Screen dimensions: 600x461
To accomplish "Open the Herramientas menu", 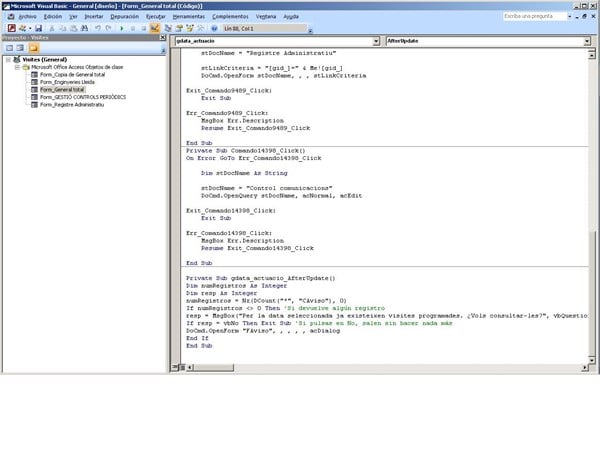I will pyautogui.click(x=188, y=17).
